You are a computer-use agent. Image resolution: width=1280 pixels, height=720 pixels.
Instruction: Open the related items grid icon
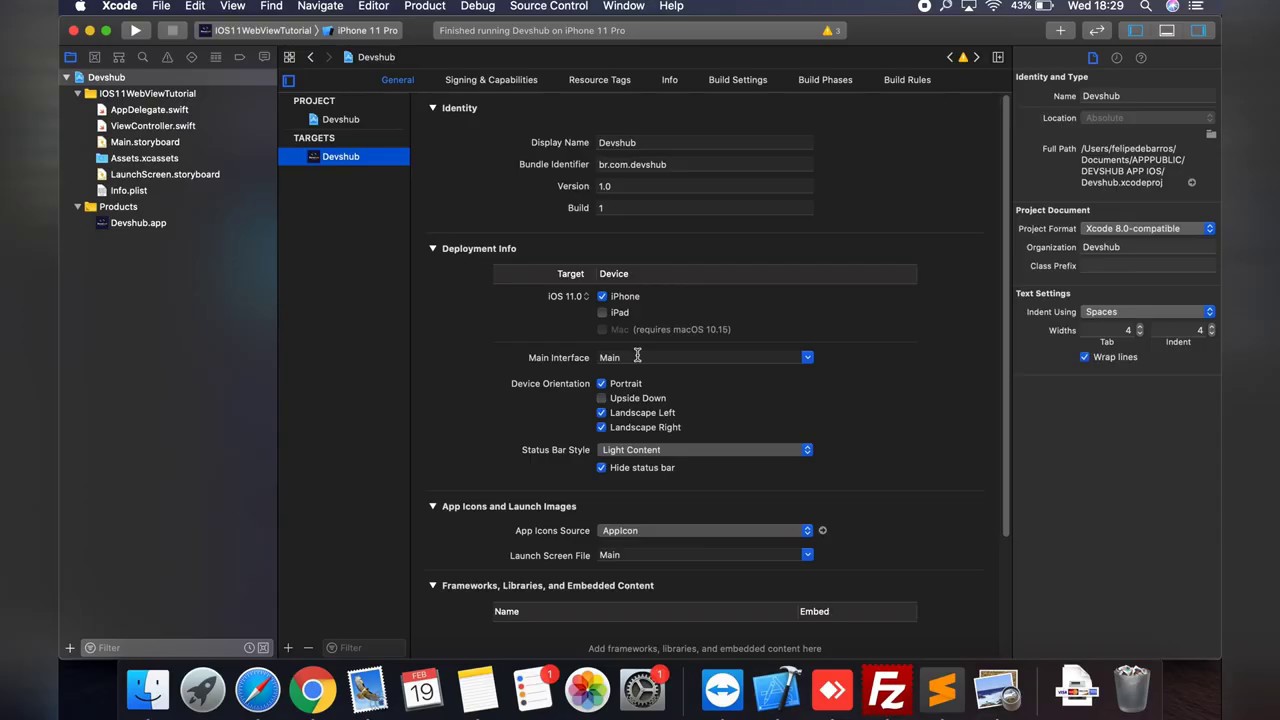(289, 57)
